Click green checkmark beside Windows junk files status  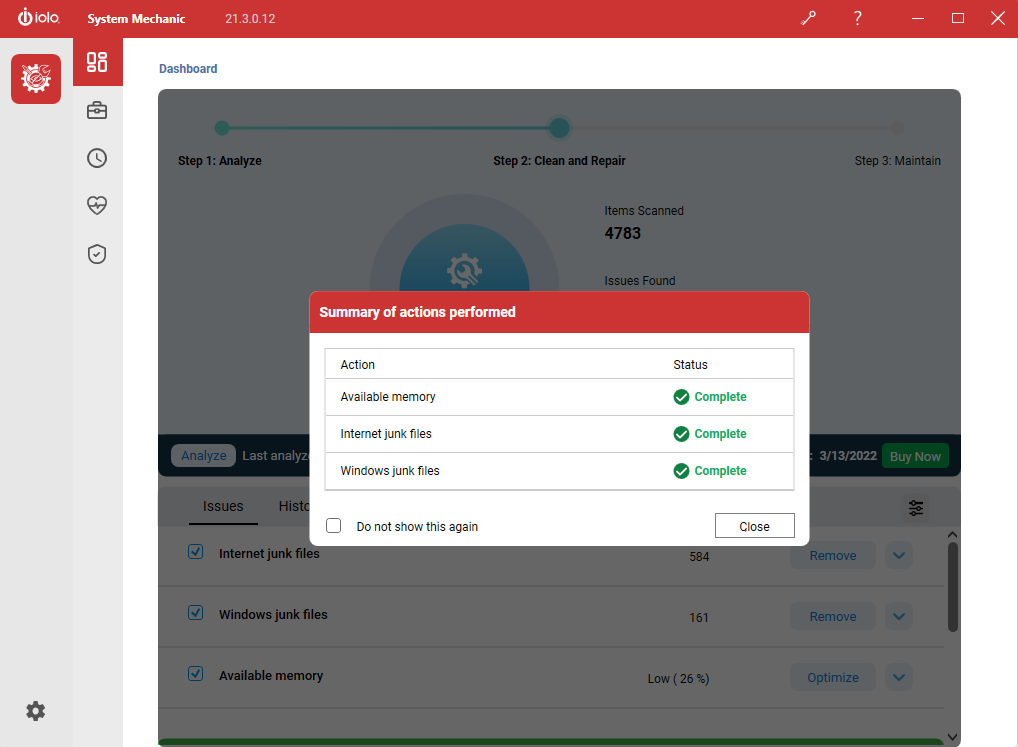coord(681,471)
